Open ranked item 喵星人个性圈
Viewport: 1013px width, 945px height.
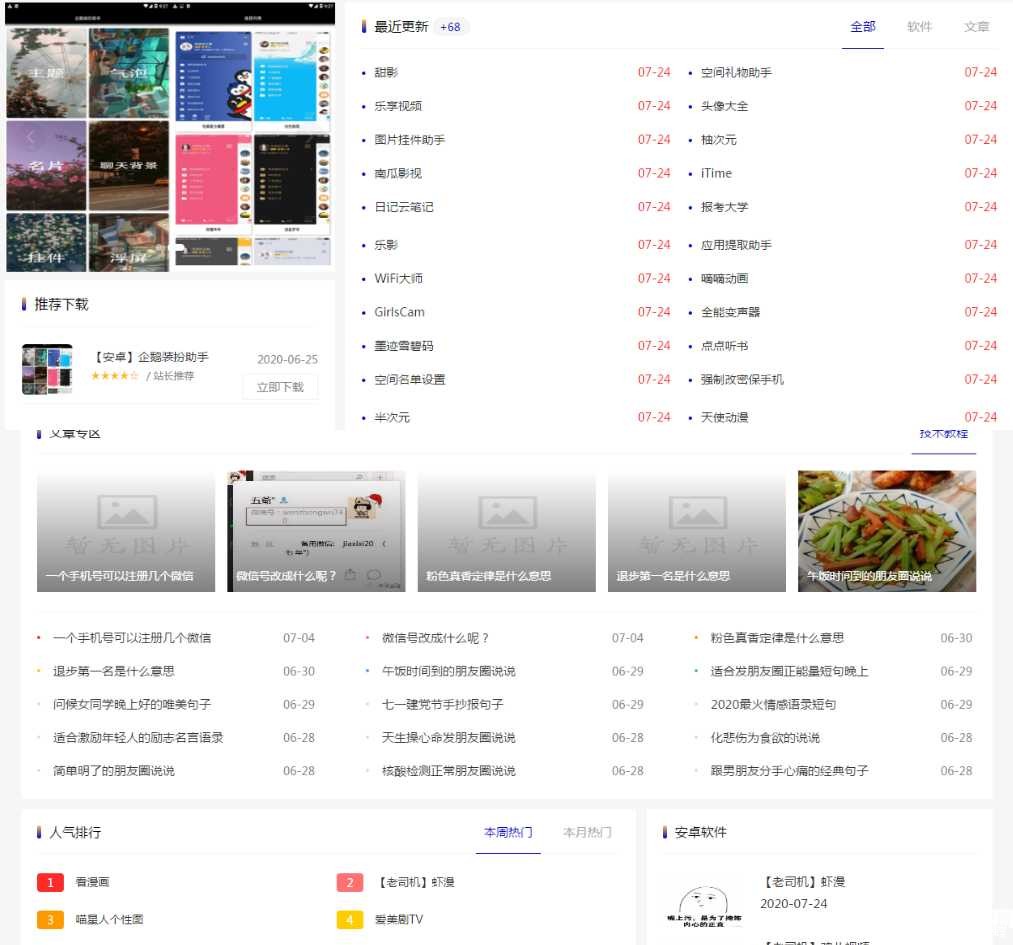coord(109,919)
